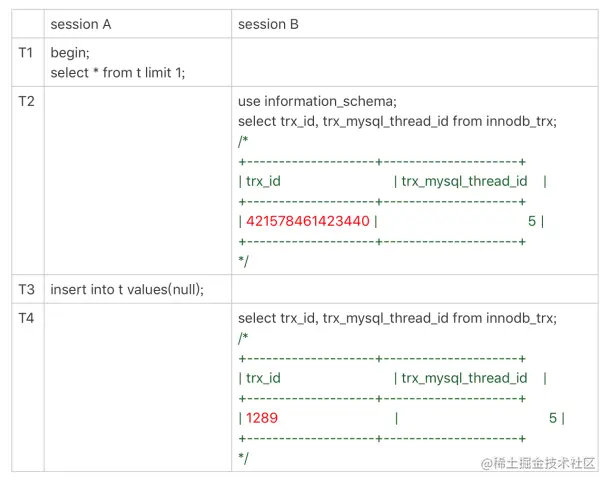Click the red value 421578461423440

pyautogui.click(x=308, y=221)
